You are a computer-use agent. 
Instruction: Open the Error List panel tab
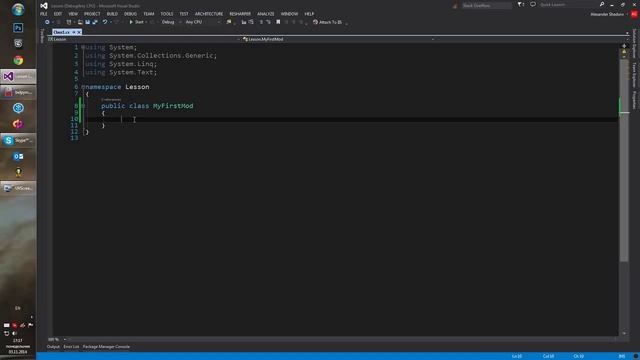71,347
